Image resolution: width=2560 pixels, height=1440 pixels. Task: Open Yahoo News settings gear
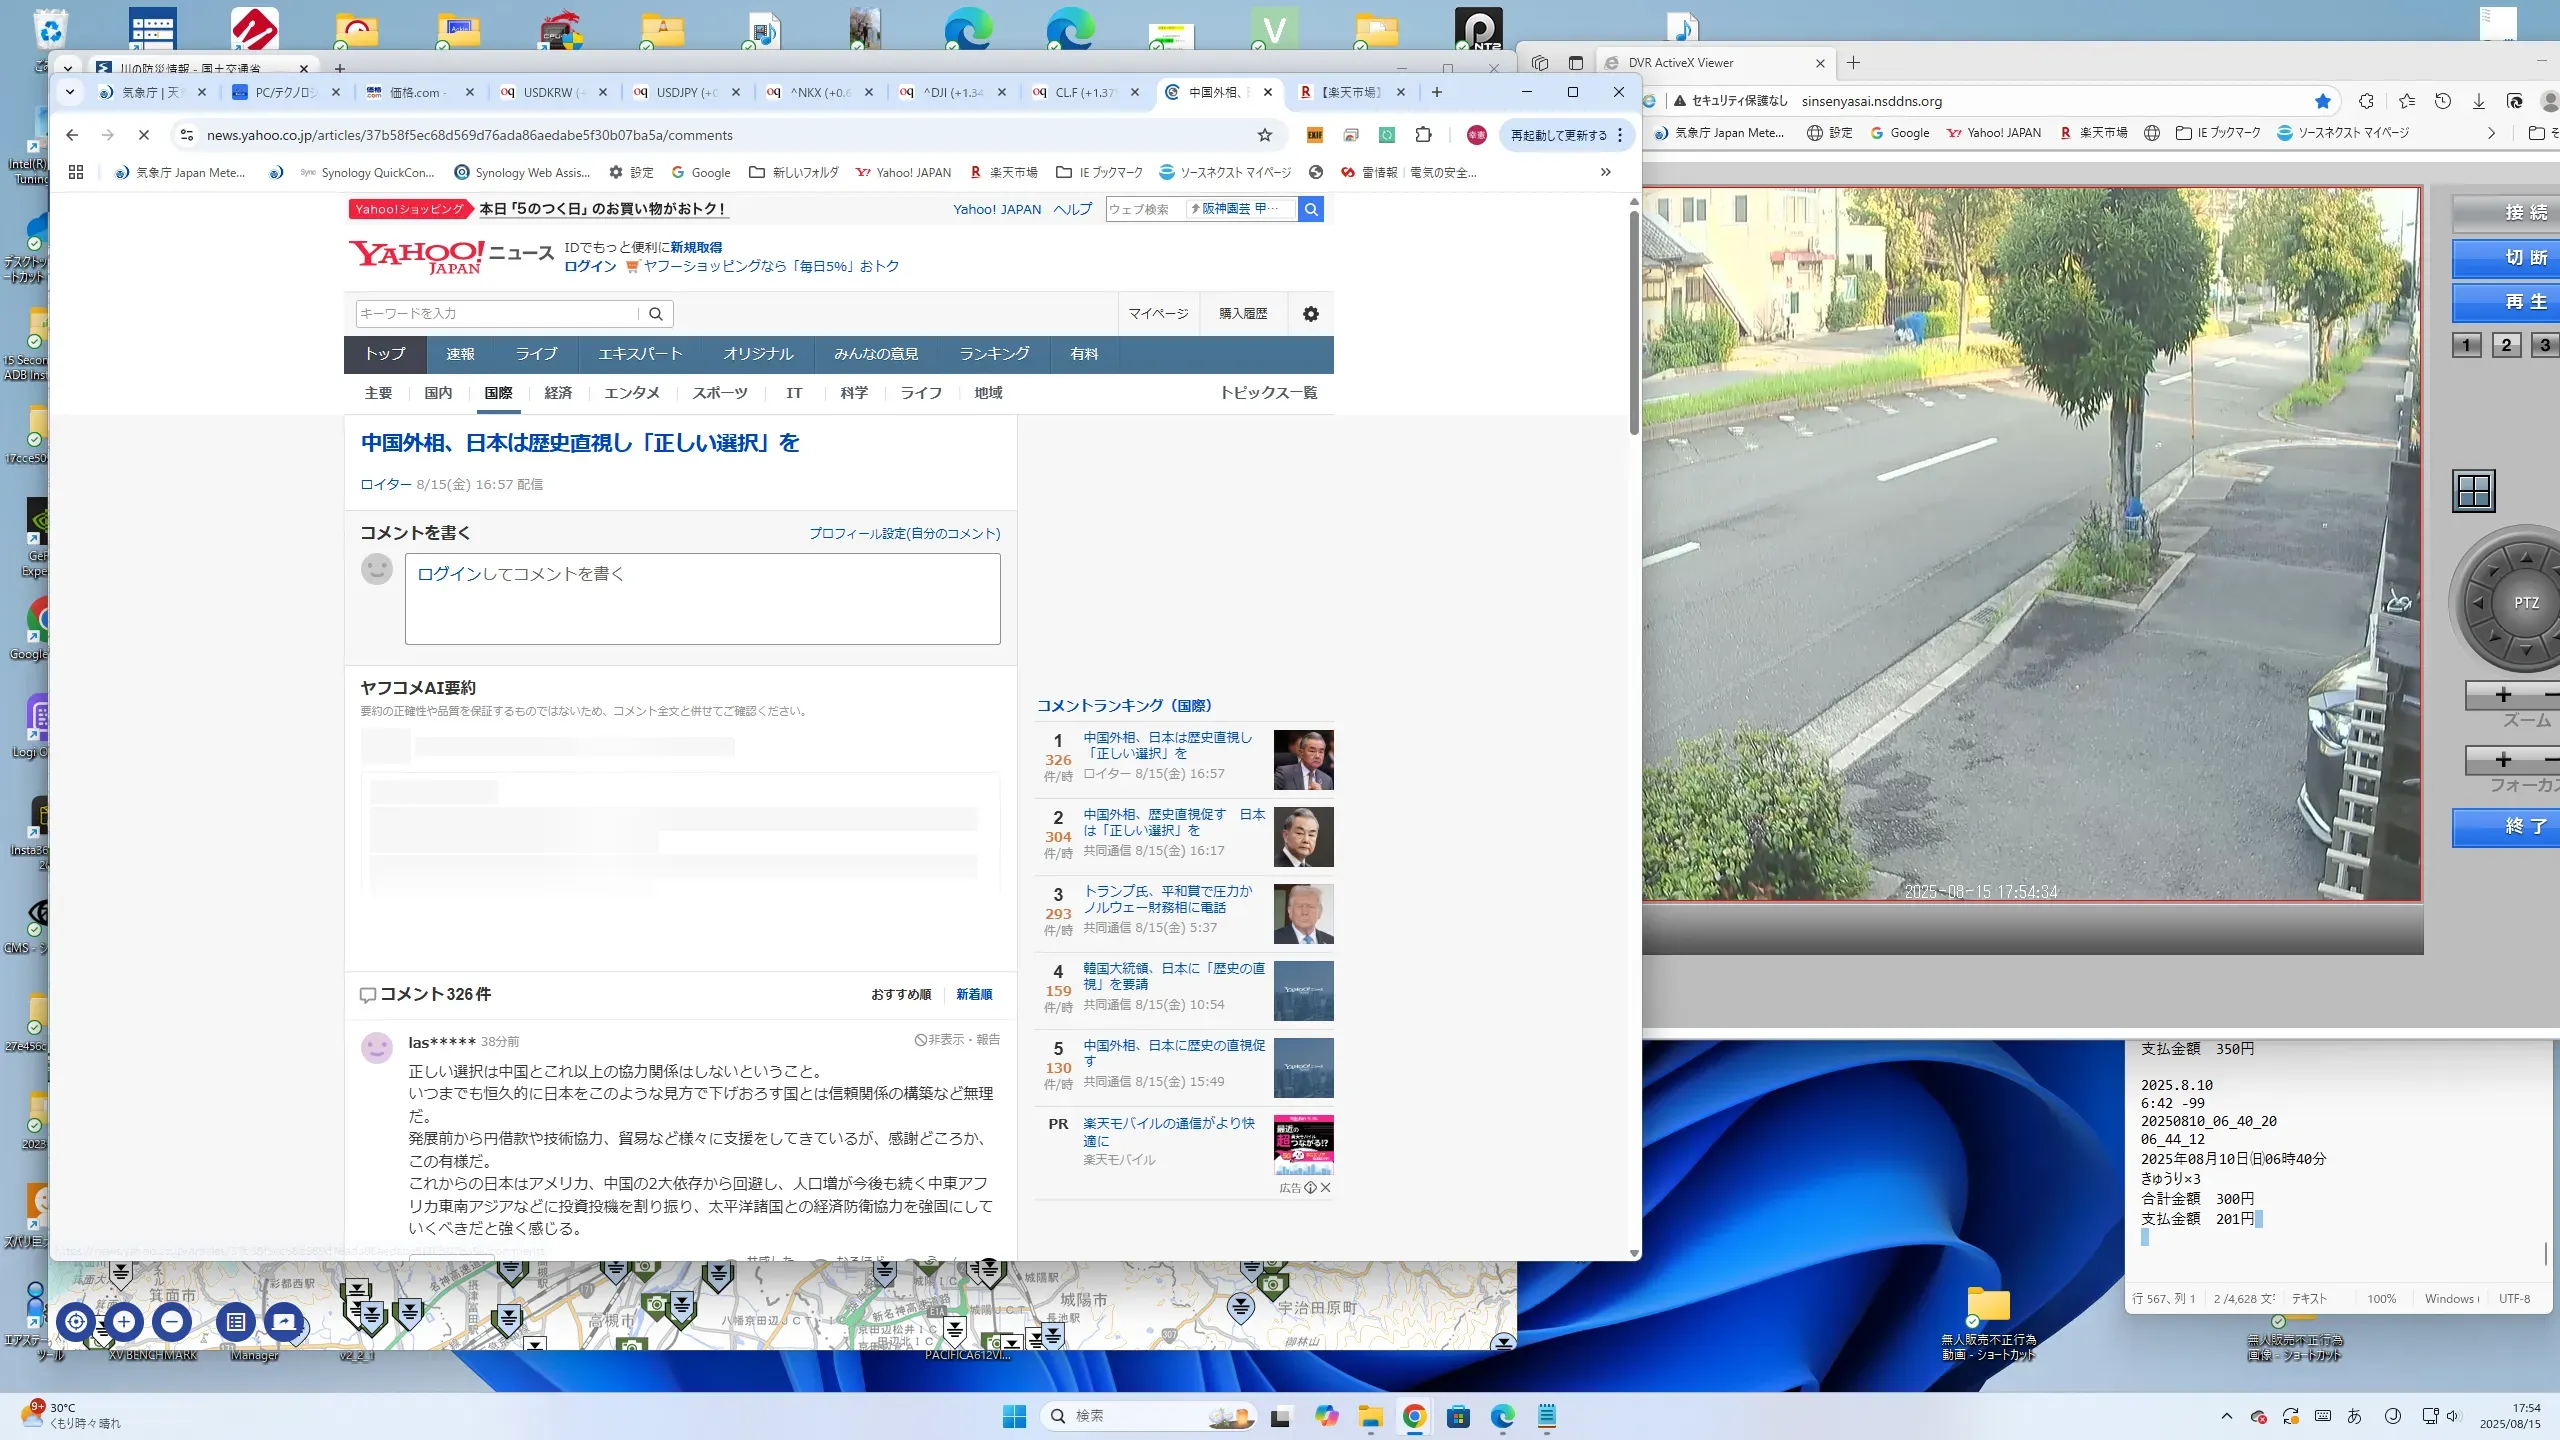[x=1310, y=314]
